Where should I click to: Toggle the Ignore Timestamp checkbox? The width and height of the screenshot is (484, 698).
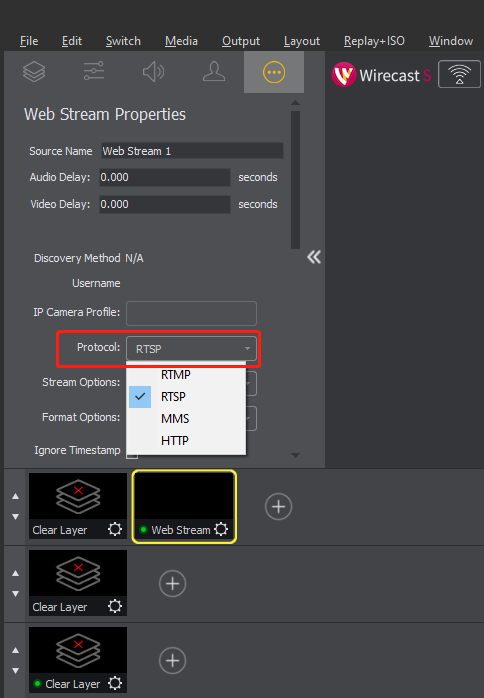(x=132, y=456)
